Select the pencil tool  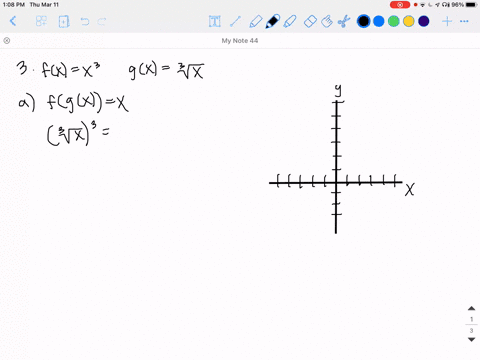255,21
